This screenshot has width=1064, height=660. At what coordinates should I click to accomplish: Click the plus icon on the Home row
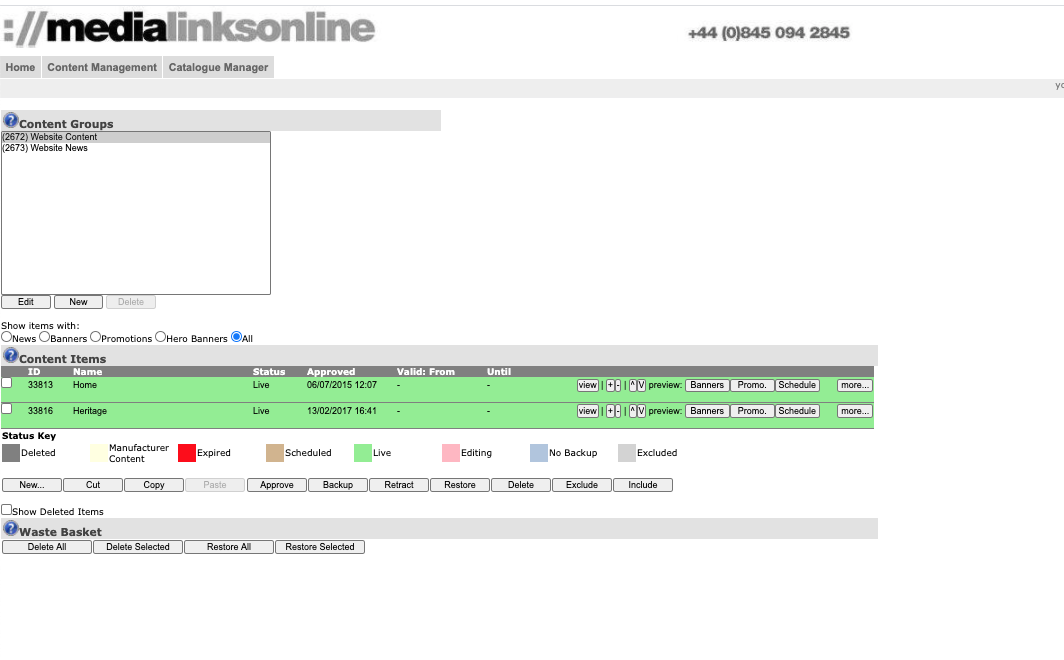[610, 385]
